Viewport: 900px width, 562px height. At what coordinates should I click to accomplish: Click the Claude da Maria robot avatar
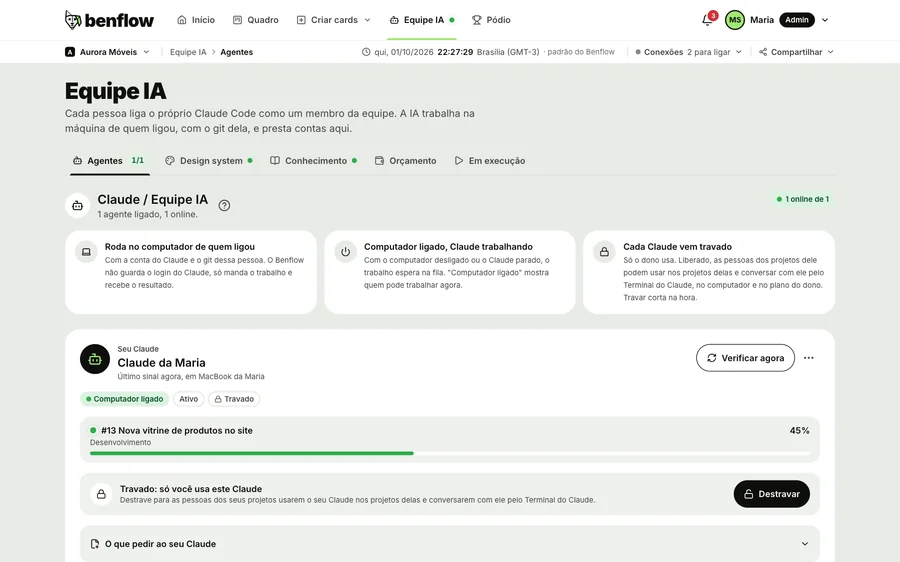click(95, 359)
